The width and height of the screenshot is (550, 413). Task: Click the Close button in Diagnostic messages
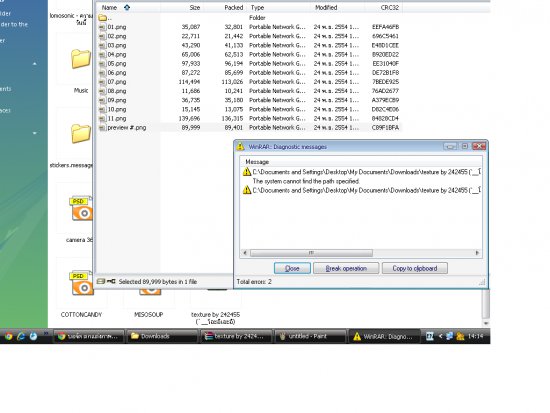click(x=292, y=268)
